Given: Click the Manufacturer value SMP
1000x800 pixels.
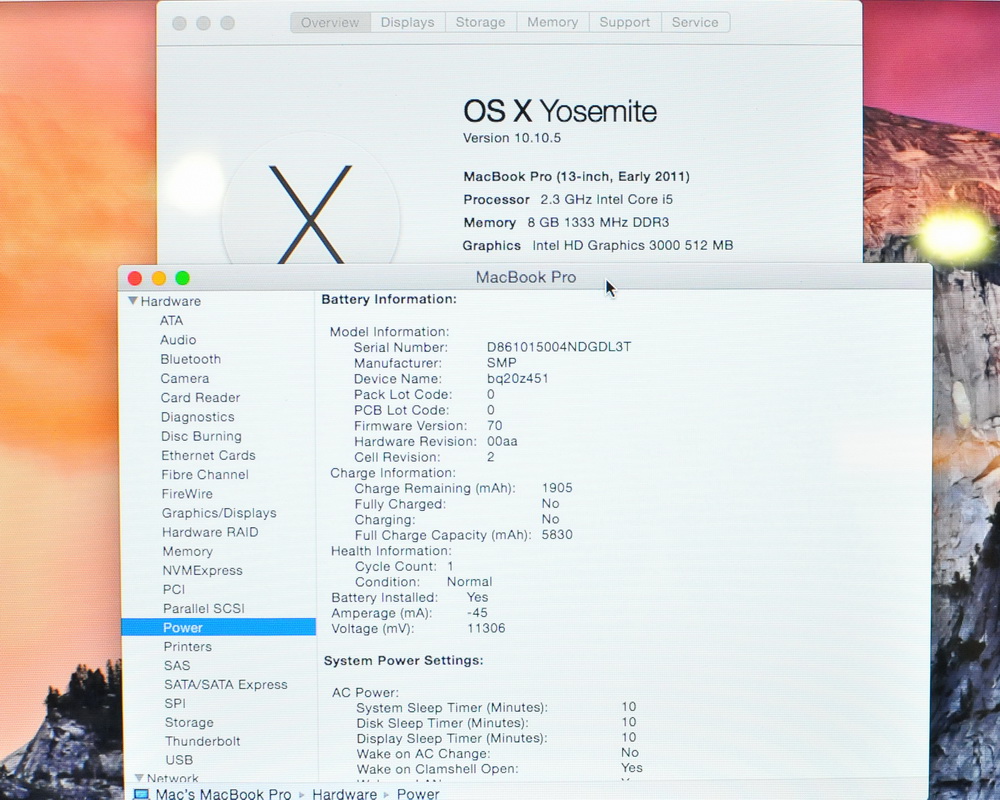Looking at the screenshot, I should click(x=501, y=362).
